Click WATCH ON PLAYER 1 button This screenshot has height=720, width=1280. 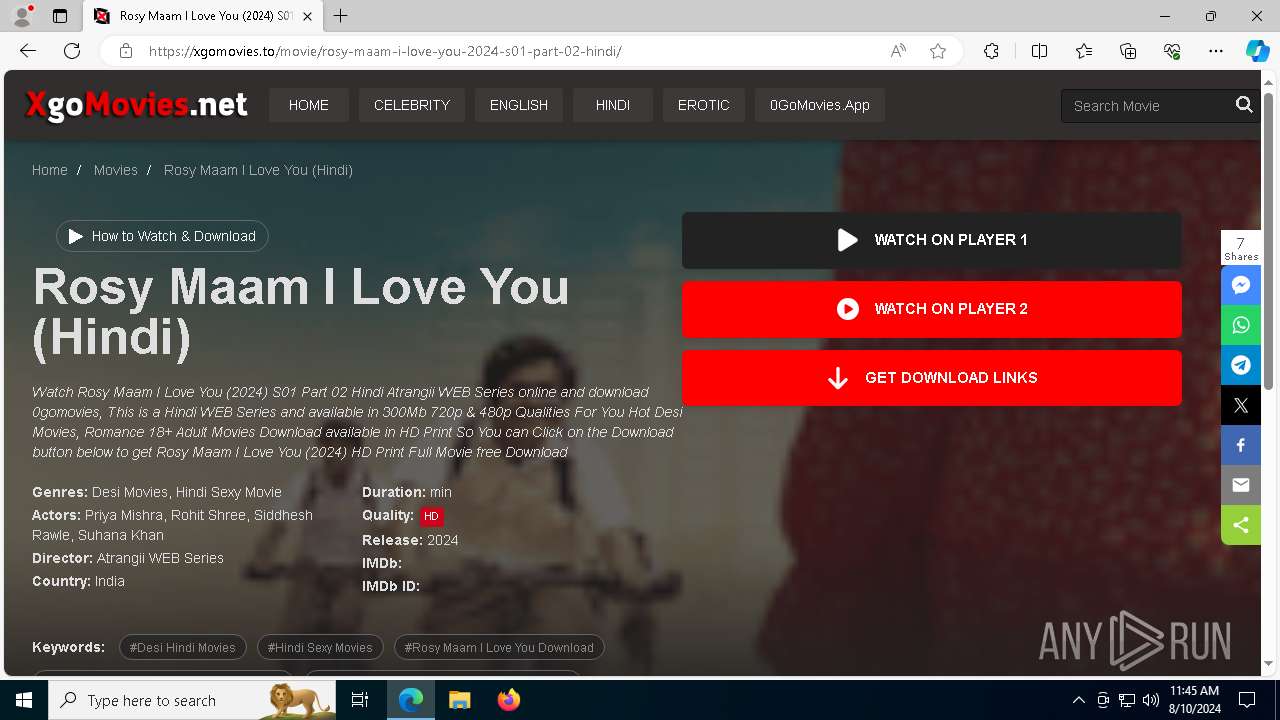pos(932,240)
